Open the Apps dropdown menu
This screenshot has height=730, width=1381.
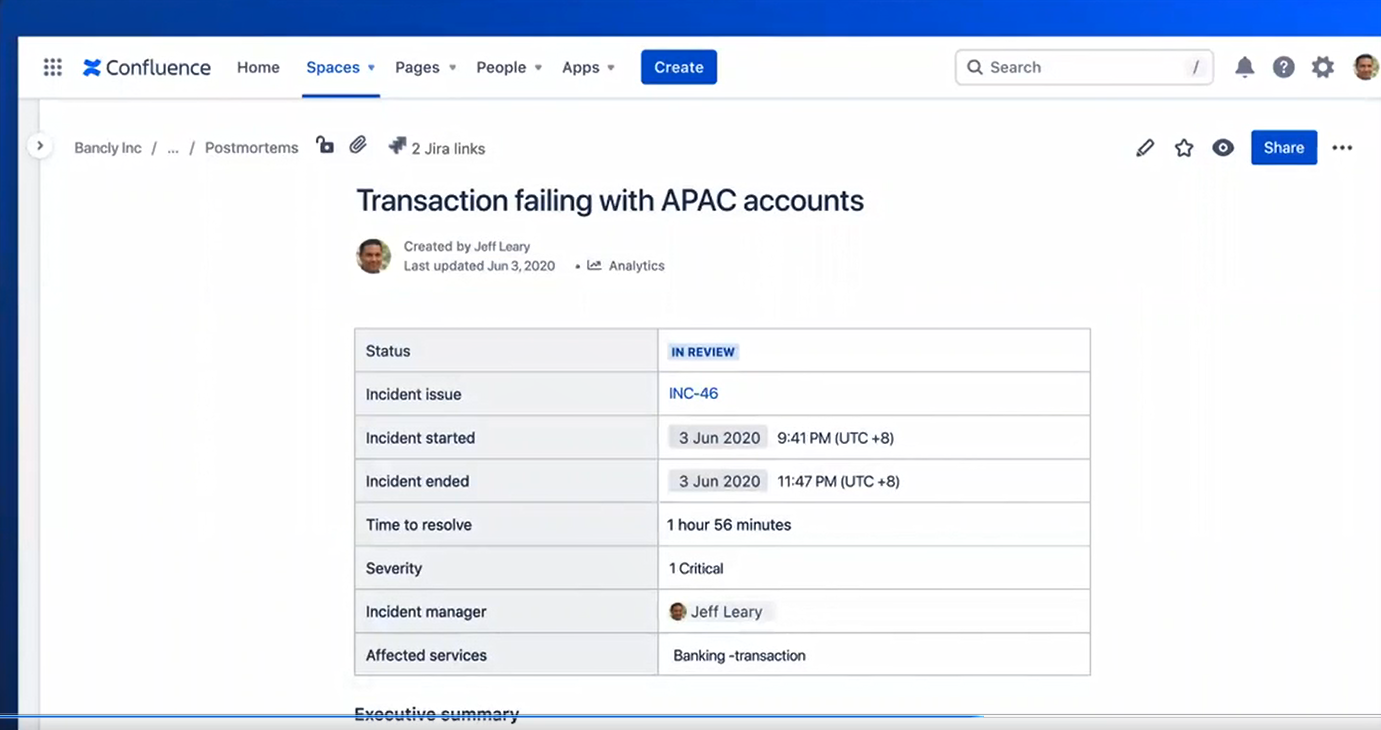[588, 67]
